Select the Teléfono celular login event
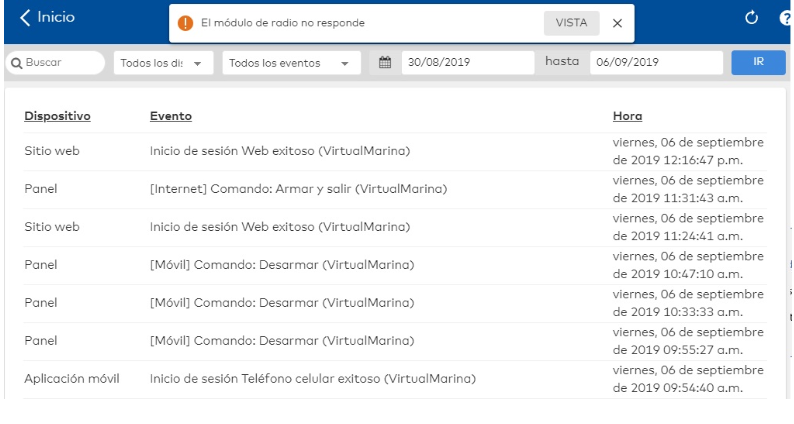794x424 pixels. (395, 379)
